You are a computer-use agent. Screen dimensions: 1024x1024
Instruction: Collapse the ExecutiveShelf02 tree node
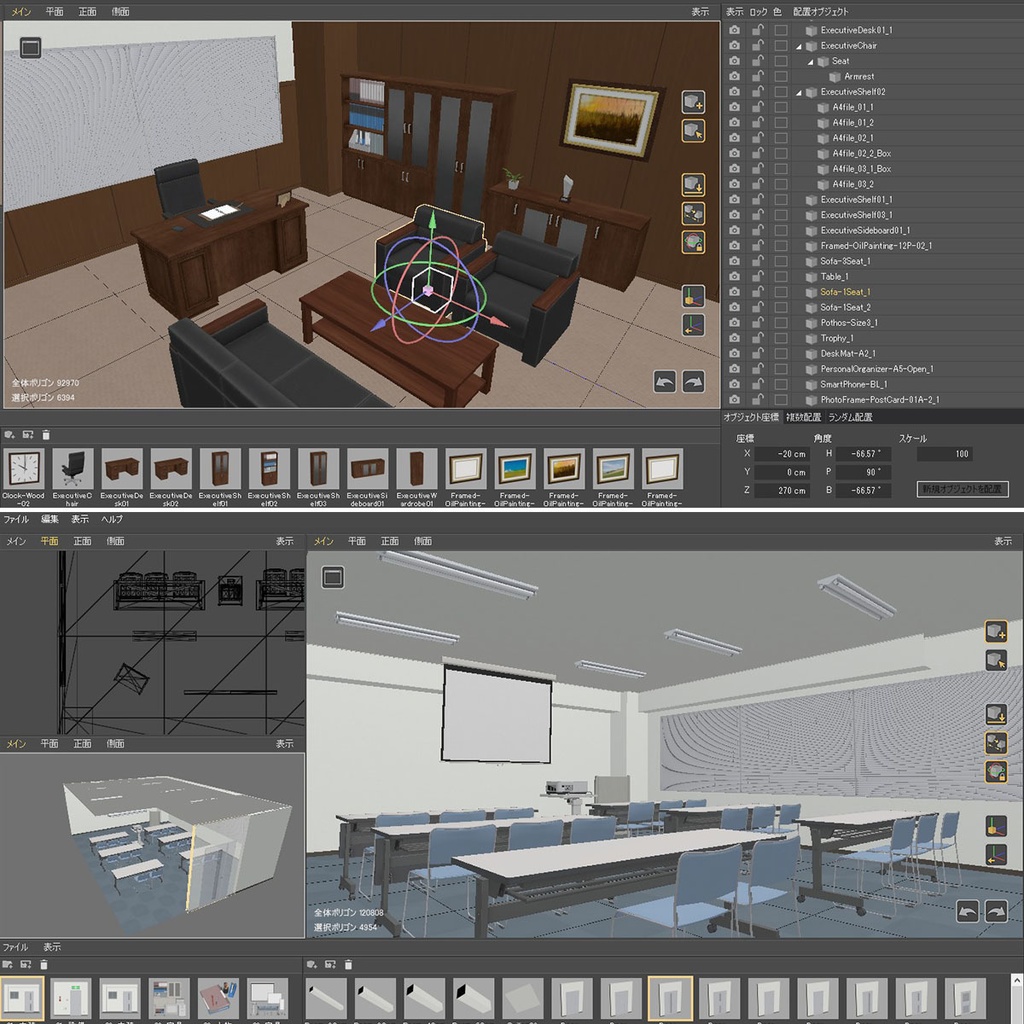coord(798,92)
